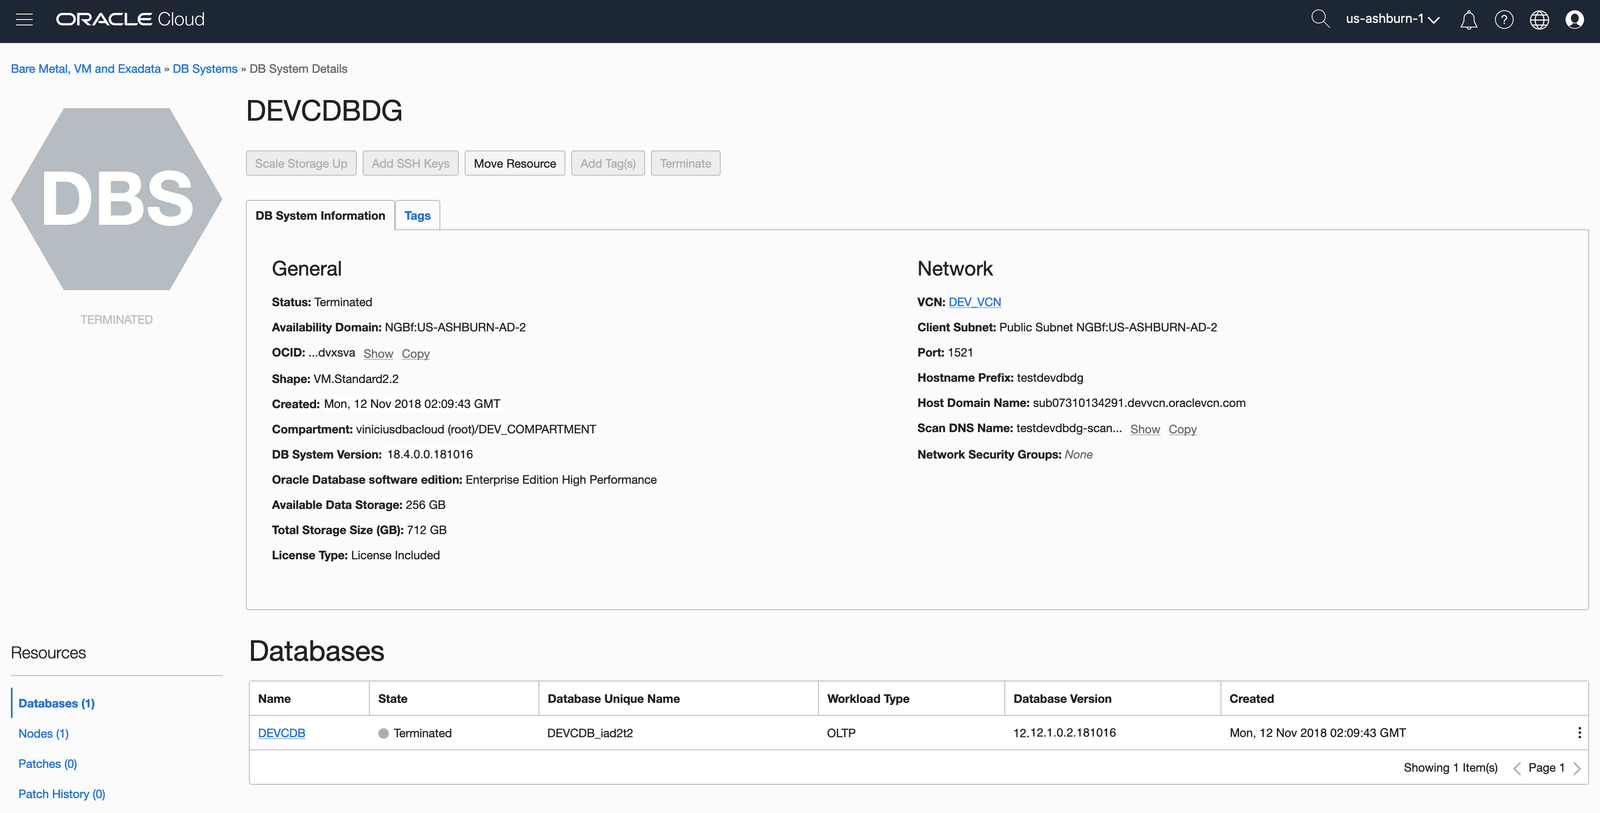
Task: Expand the us-ashburn-1 region dropdown
Action: click(1392, 19)
